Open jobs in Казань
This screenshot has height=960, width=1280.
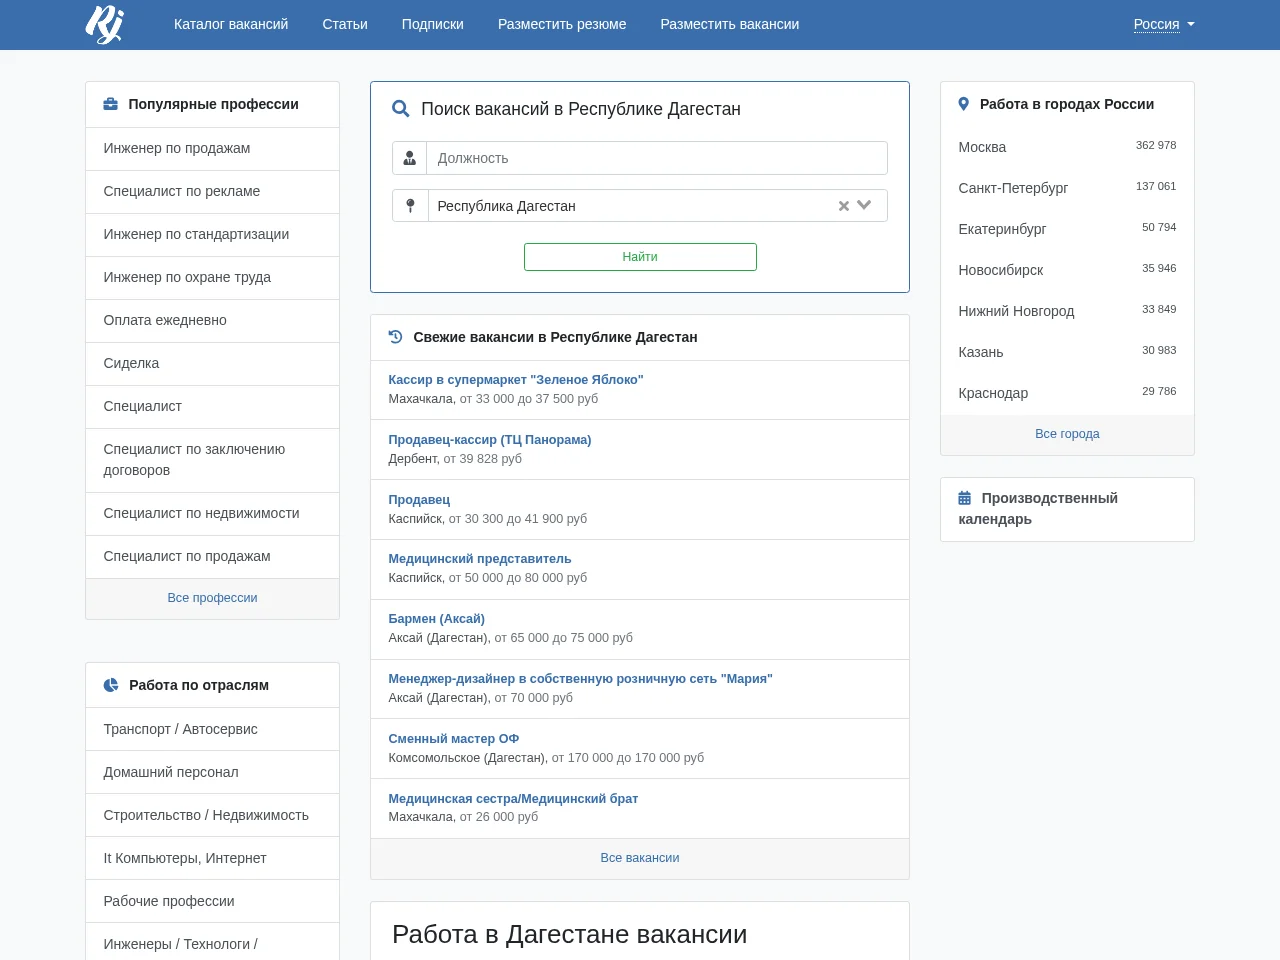981,352
